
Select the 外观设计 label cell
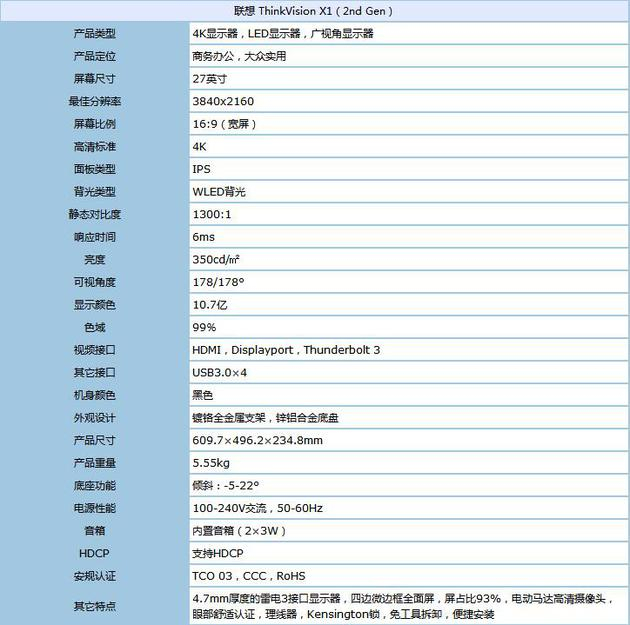[94, 418]
